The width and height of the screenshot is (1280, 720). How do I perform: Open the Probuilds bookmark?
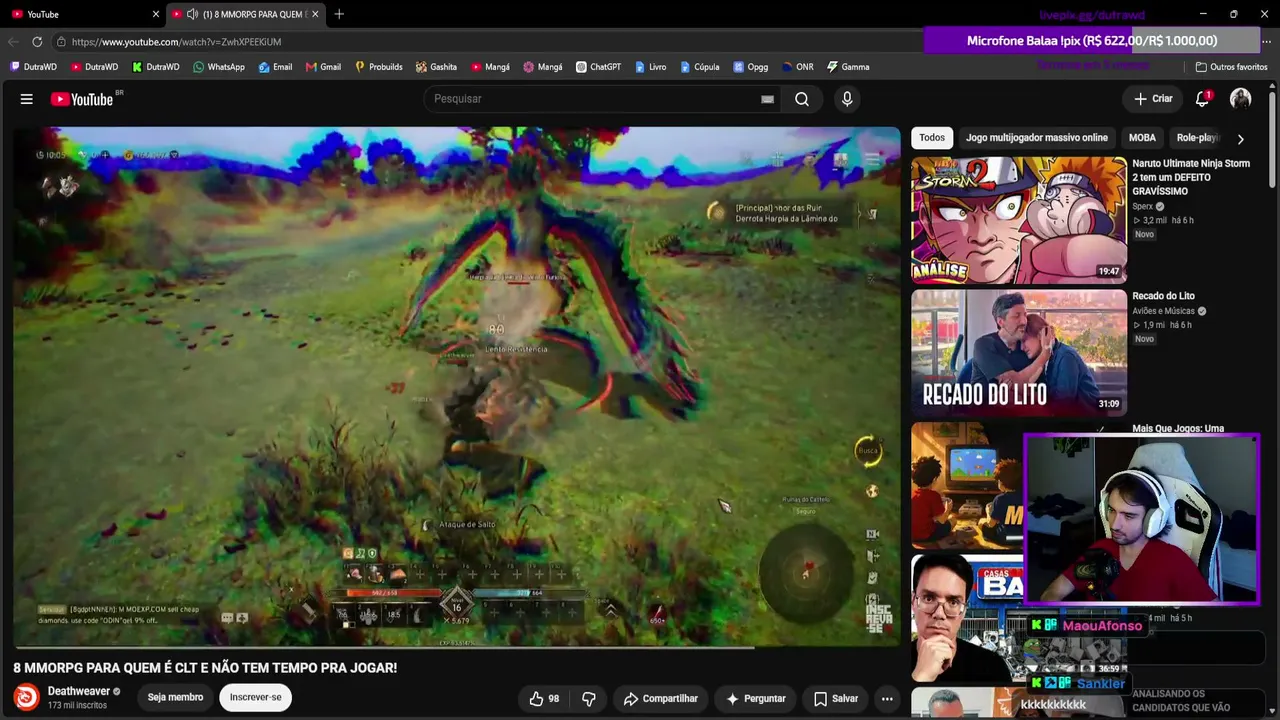point(379,67)
